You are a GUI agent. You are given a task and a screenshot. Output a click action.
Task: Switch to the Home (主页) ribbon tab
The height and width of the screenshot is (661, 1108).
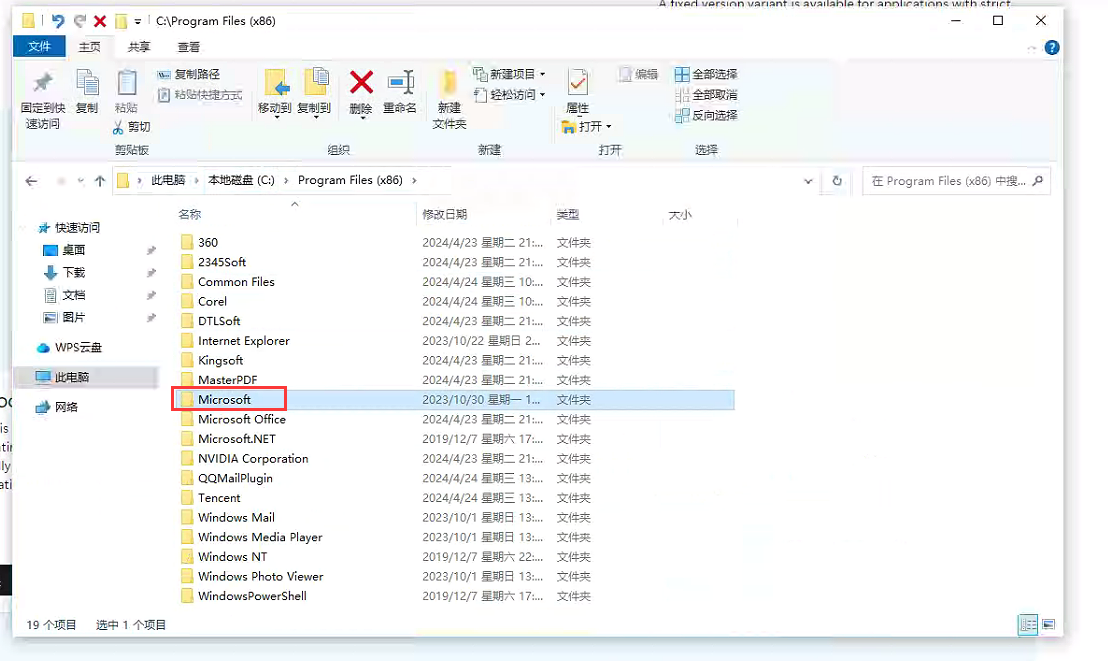[90, 47]
